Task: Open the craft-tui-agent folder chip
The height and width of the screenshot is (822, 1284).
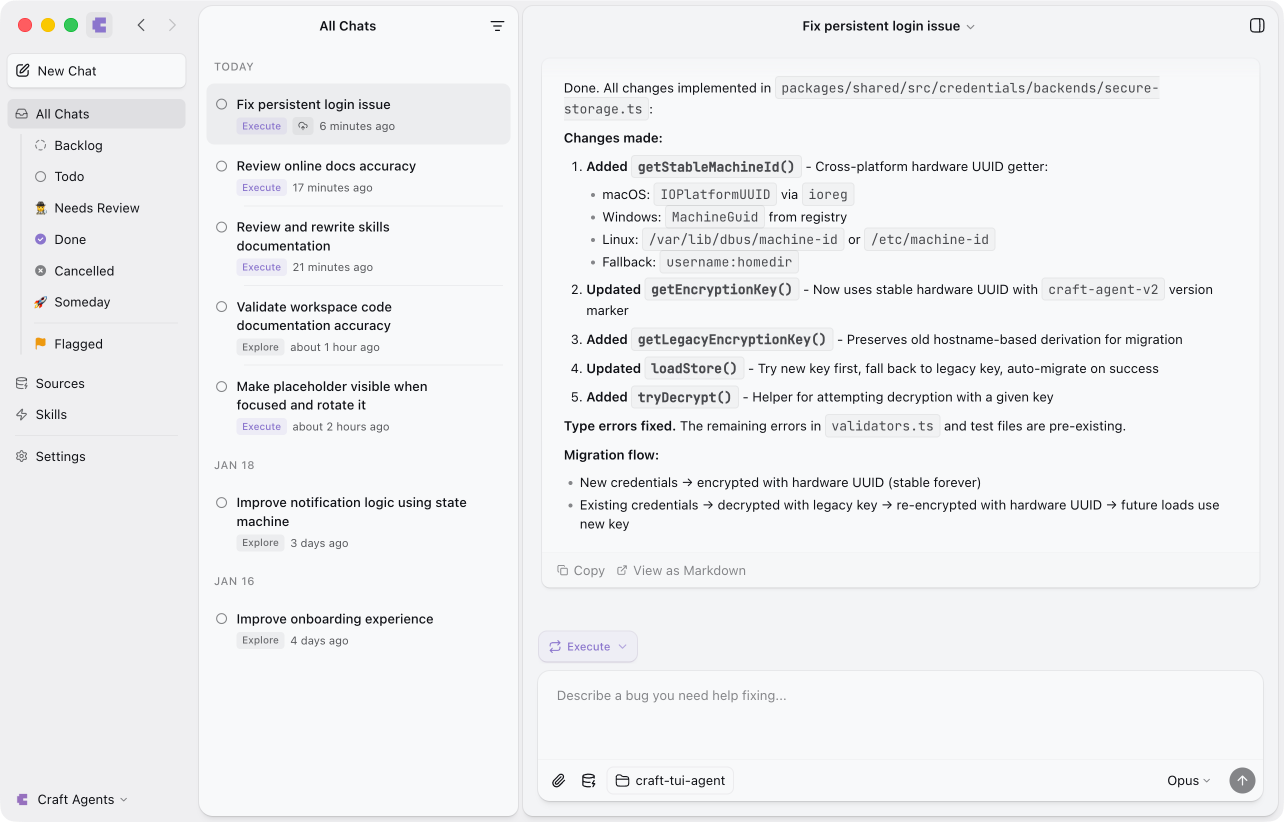Action: click(670, 780)
